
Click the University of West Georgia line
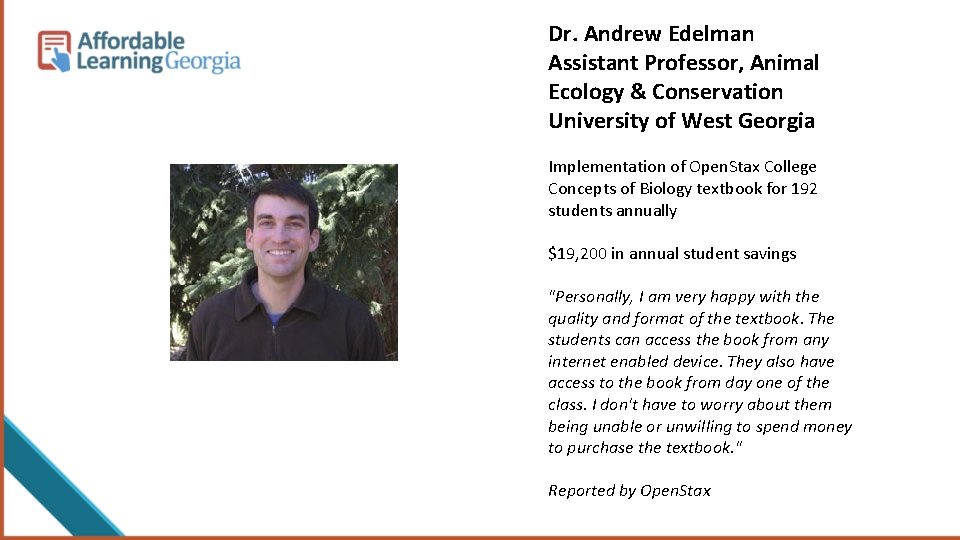click(681, 121)
